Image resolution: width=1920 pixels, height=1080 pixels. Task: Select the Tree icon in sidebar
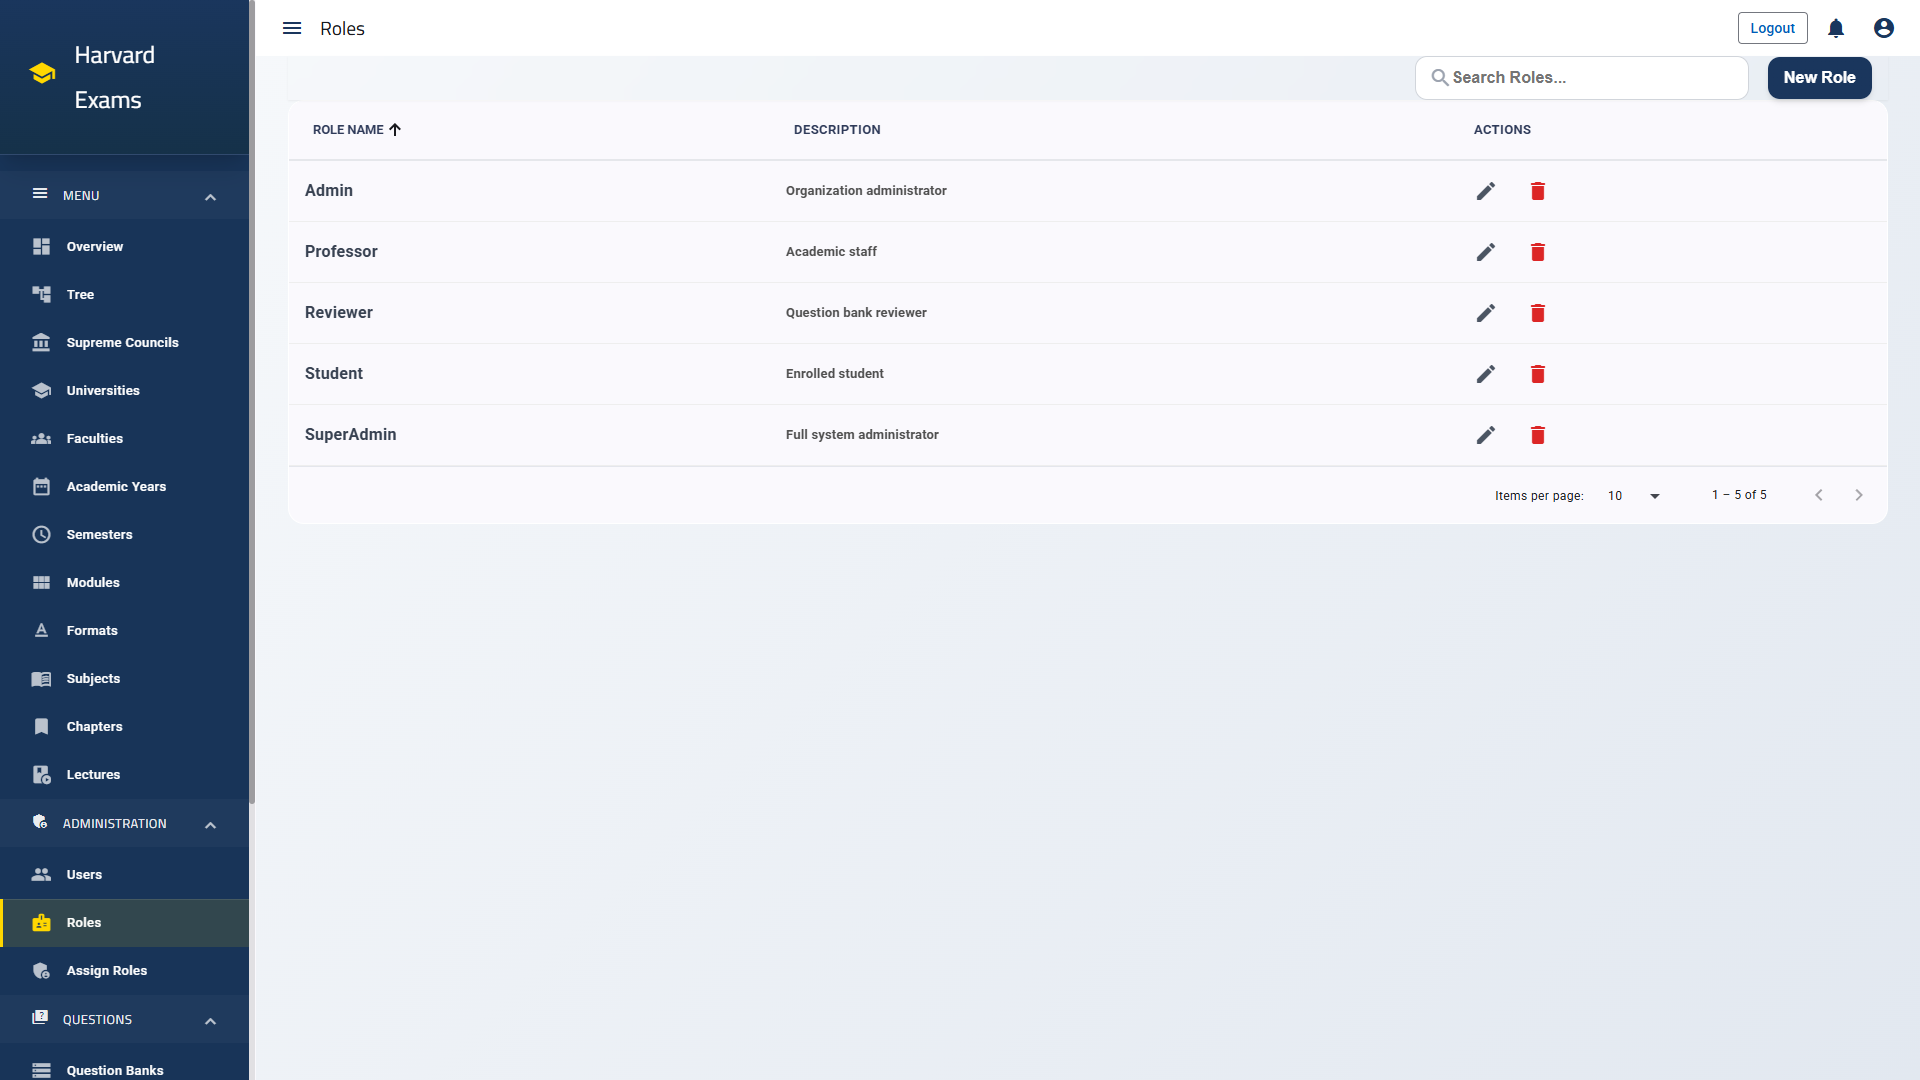[42, 294]
